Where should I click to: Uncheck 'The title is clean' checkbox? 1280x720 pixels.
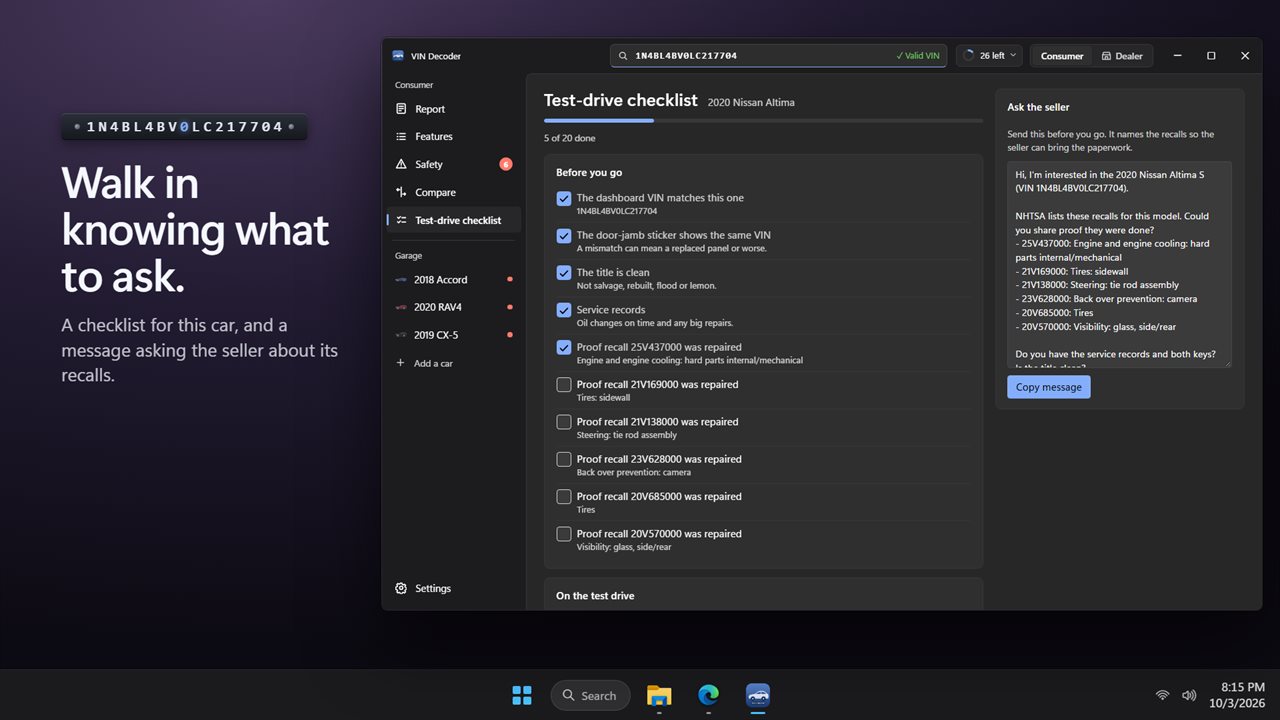click(564, 272)
